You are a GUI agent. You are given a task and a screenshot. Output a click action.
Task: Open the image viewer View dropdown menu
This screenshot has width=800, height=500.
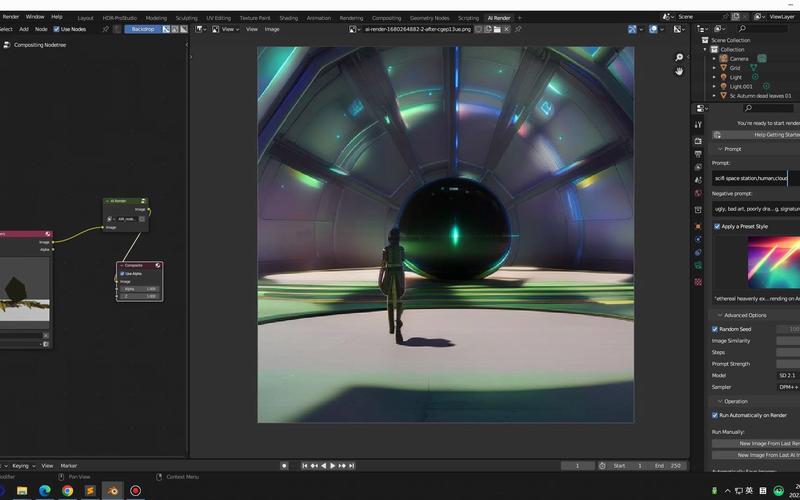(x=226, y=30)
